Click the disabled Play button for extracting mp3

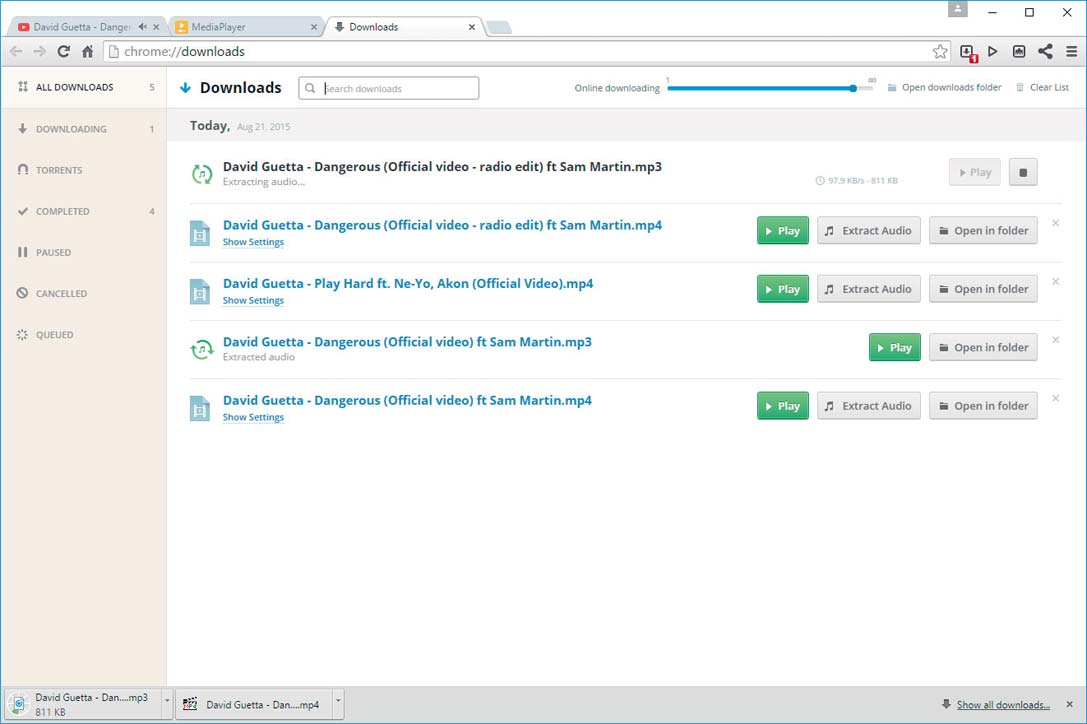click(975, 173)
